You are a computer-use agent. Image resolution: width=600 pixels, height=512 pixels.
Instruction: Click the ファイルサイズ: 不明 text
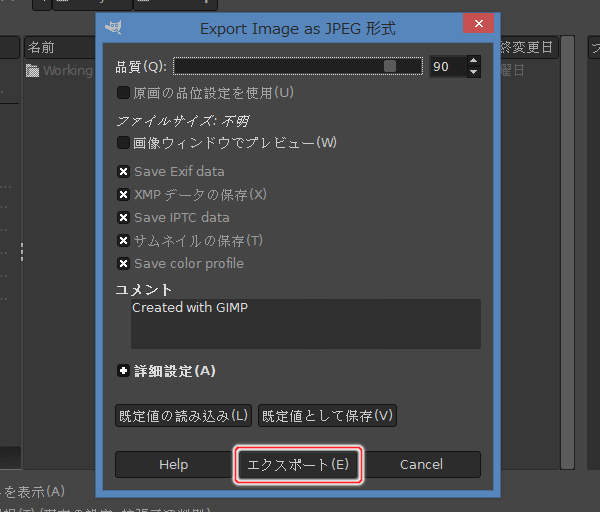pos(183,121)
